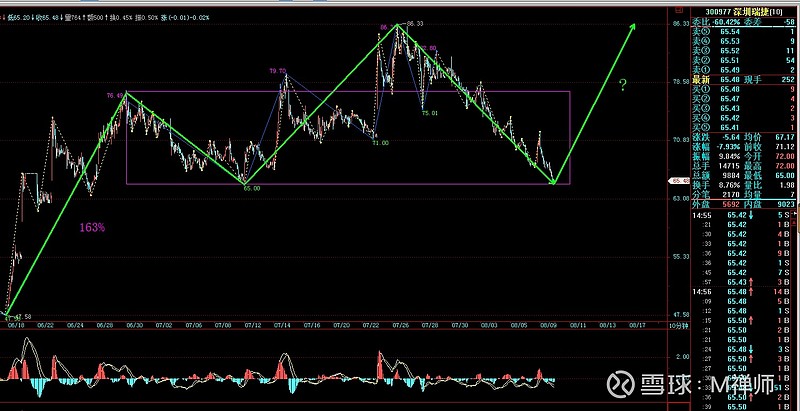Select the 委比 -60.42% value
The width and height of the screenshot is (800, 411).
coord(726,22)
